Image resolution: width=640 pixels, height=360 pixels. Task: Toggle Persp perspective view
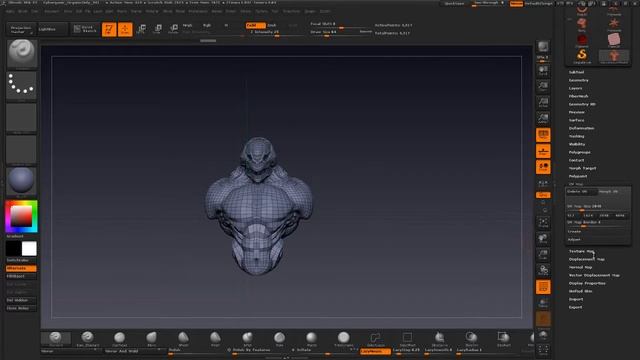pyautogui.click(x=543, y=135)
